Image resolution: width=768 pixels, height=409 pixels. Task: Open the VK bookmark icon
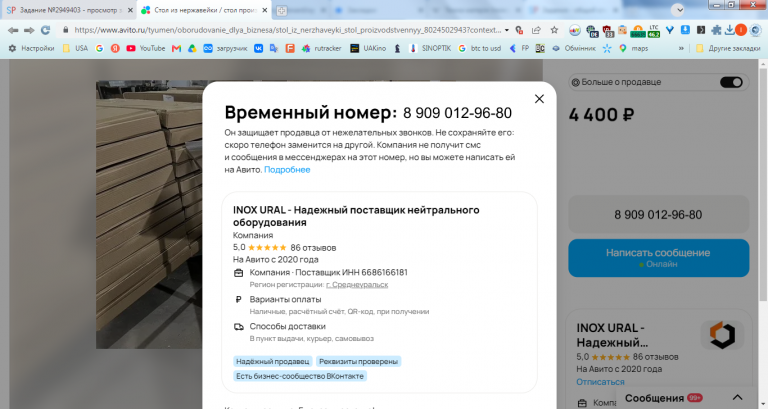[258, 48]
